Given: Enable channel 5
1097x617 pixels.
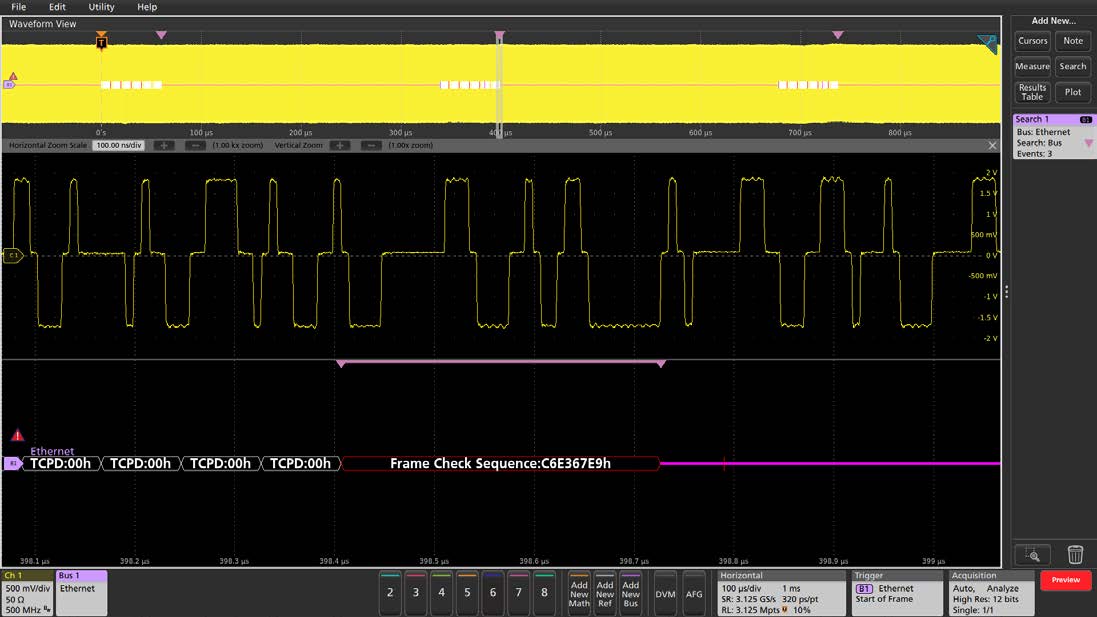Looking at the screenshot, I should (x=466, y=593).
